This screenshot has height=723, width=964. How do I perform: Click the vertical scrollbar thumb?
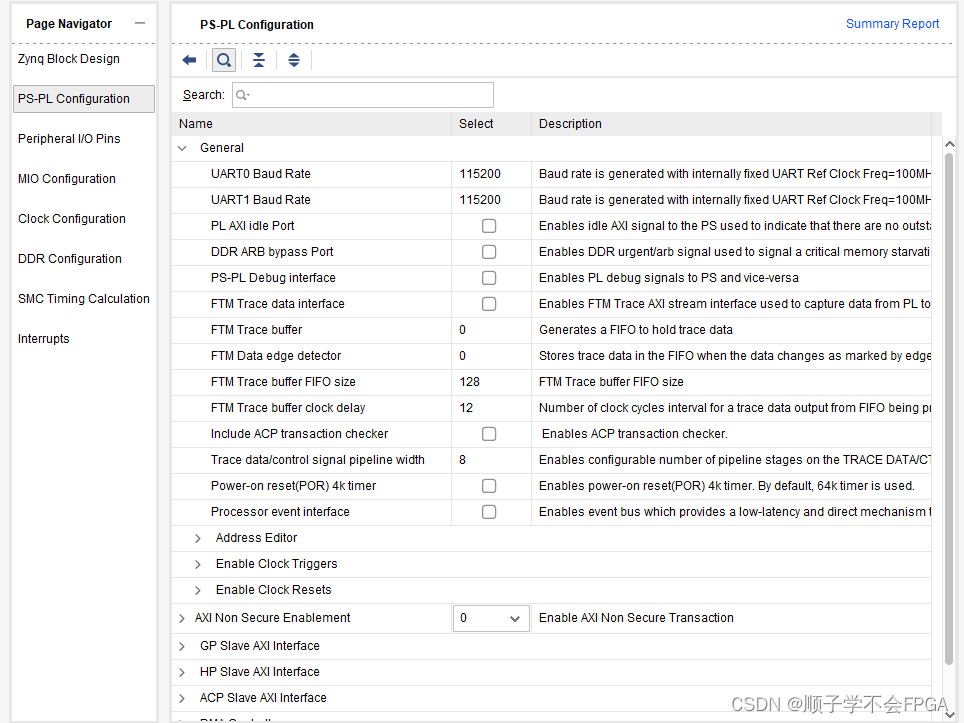pyautogui.click(x=949, y=409)
